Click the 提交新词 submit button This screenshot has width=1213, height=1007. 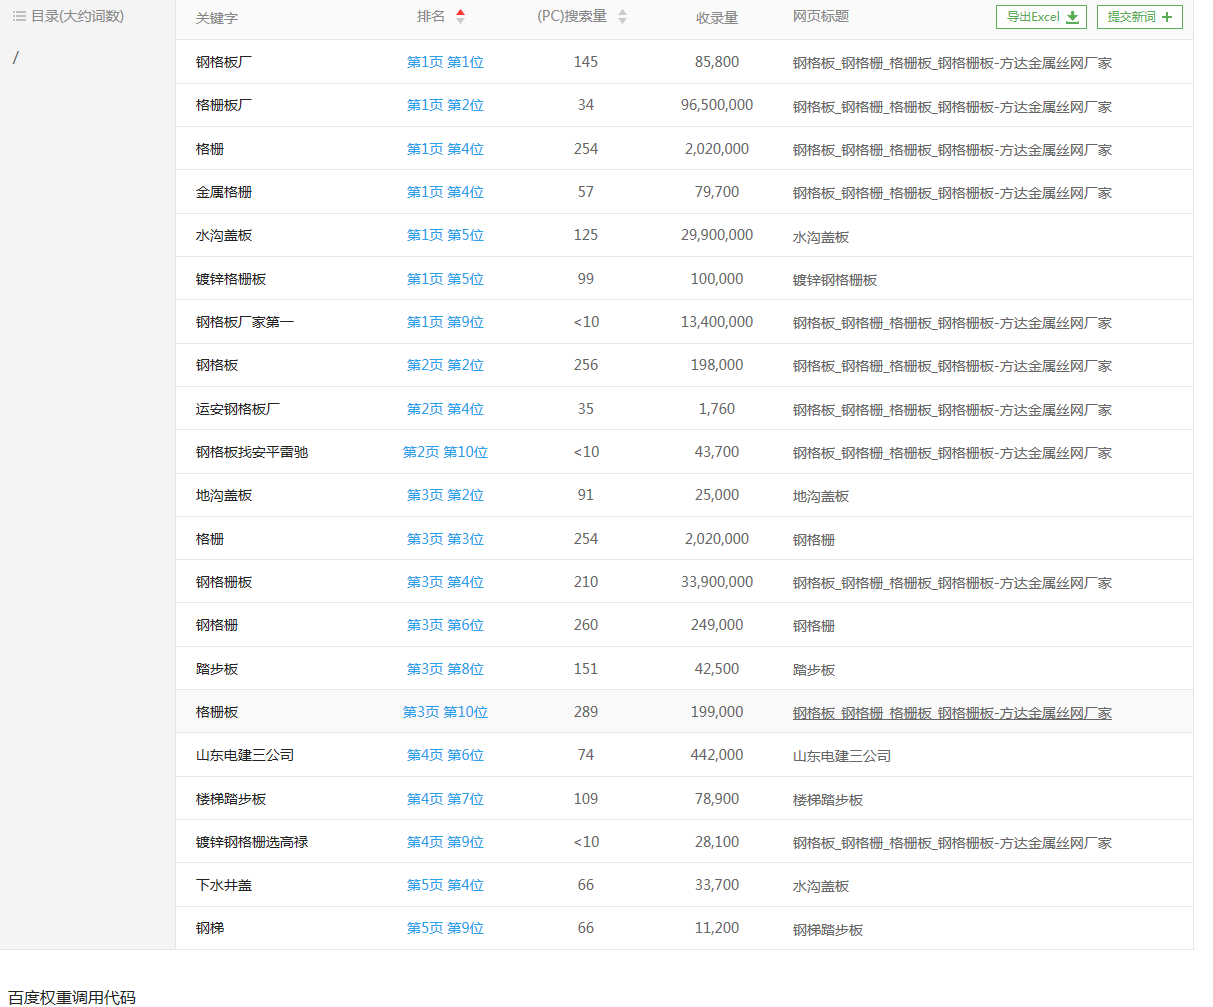click(1139, 17)
